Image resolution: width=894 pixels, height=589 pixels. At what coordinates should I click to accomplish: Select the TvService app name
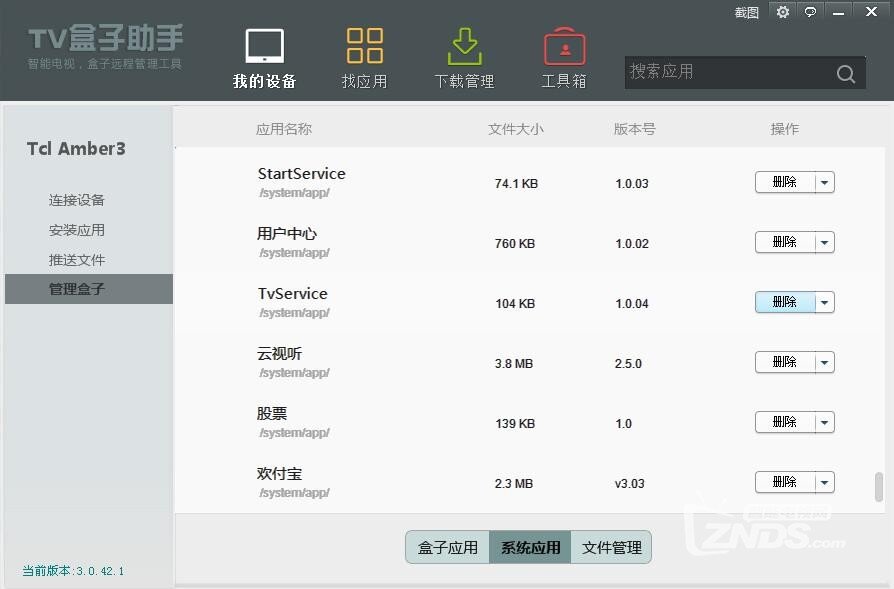click(292, 294)
